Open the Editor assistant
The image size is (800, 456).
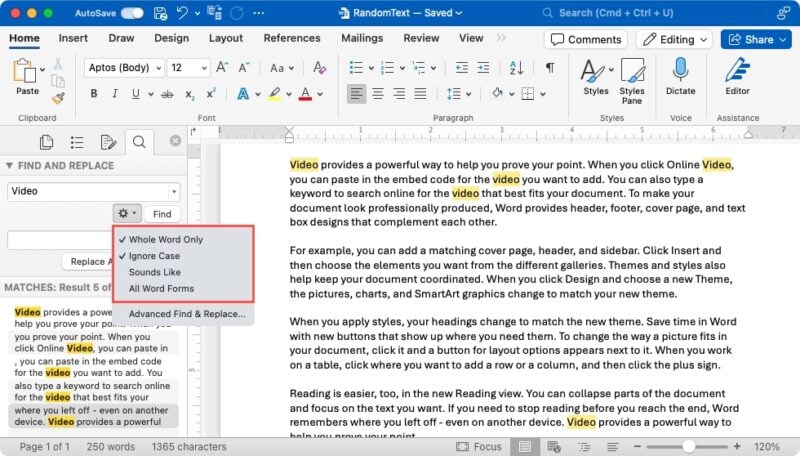(x=737, y=77)
